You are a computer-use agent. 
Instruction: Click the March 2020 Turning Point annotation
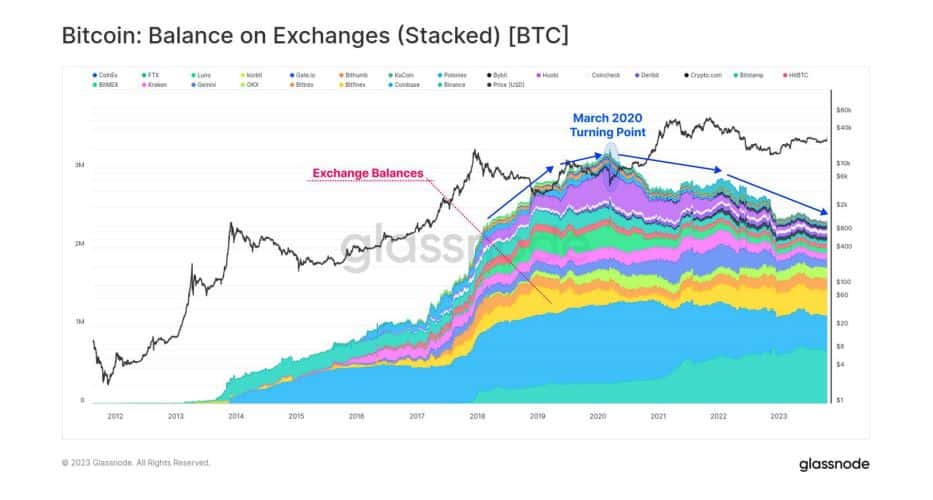[x=608, y=125]
